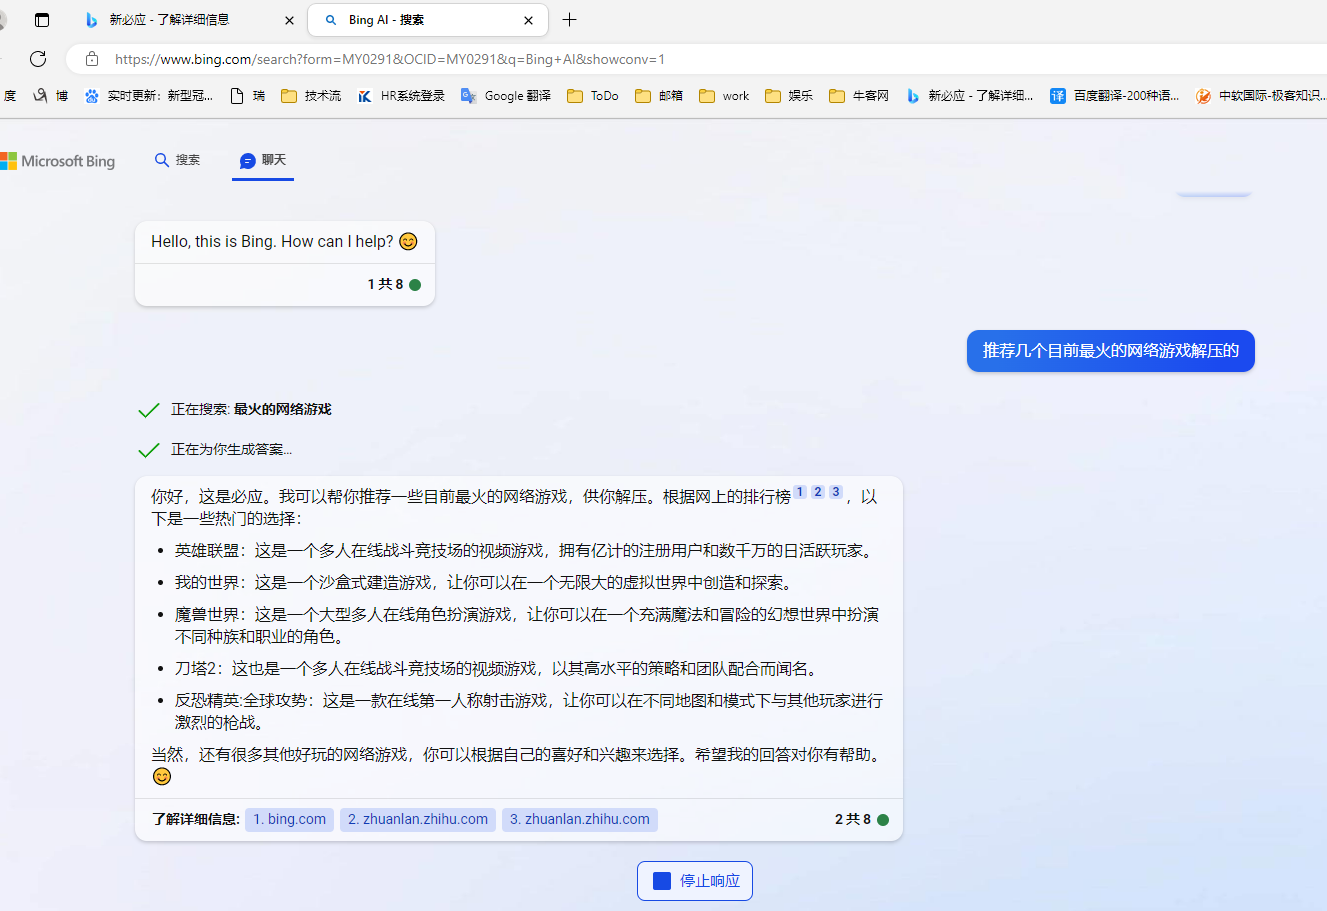Click the user message 推荐几个目前最火的网络游戏解压的
The height and width of the screenshot is (911, 1327).
(1110, 351)
